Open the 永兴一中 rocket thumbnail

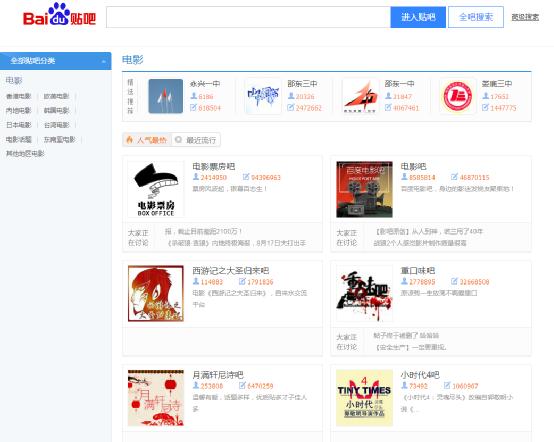pos(166,96)
